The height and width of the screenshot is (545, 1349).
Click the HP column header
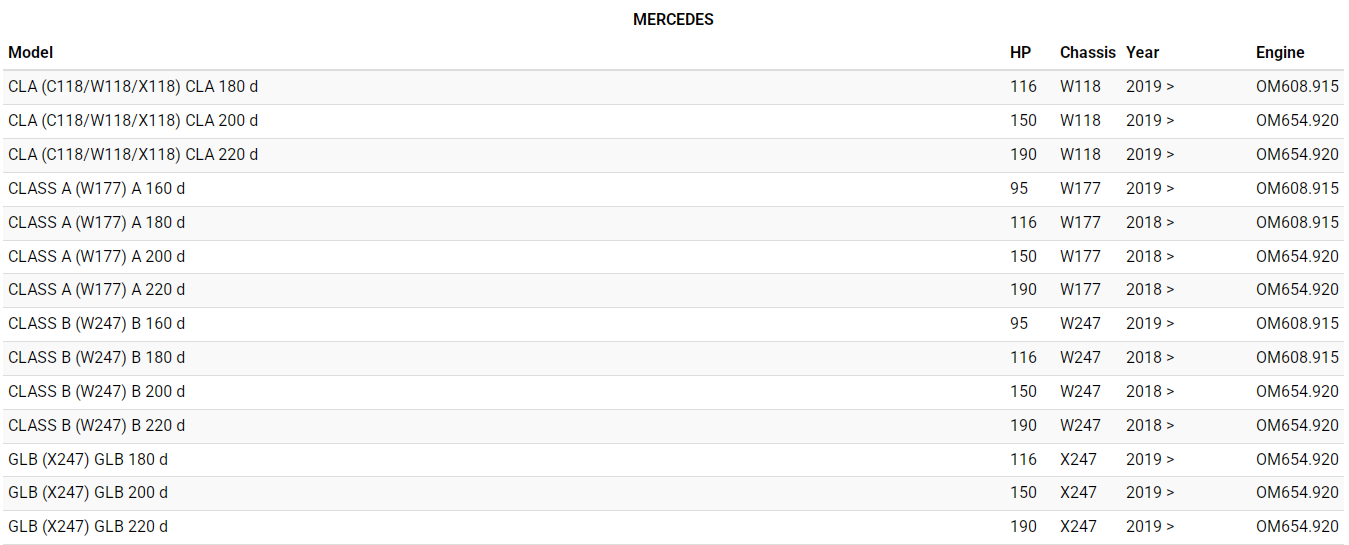coord(1020,52)
